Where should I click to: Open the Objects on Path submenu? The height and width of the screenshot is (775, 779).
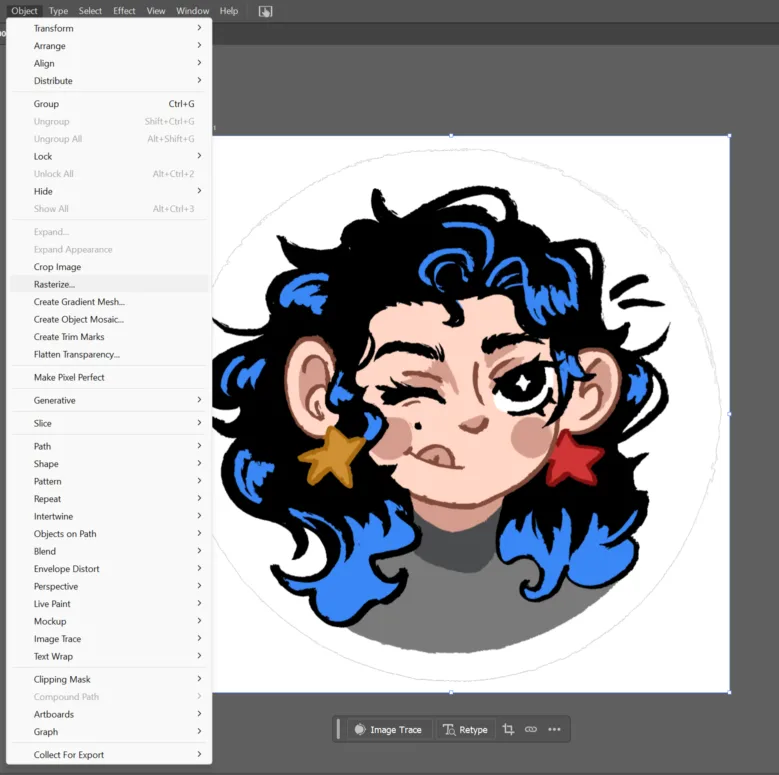(109, 534)
